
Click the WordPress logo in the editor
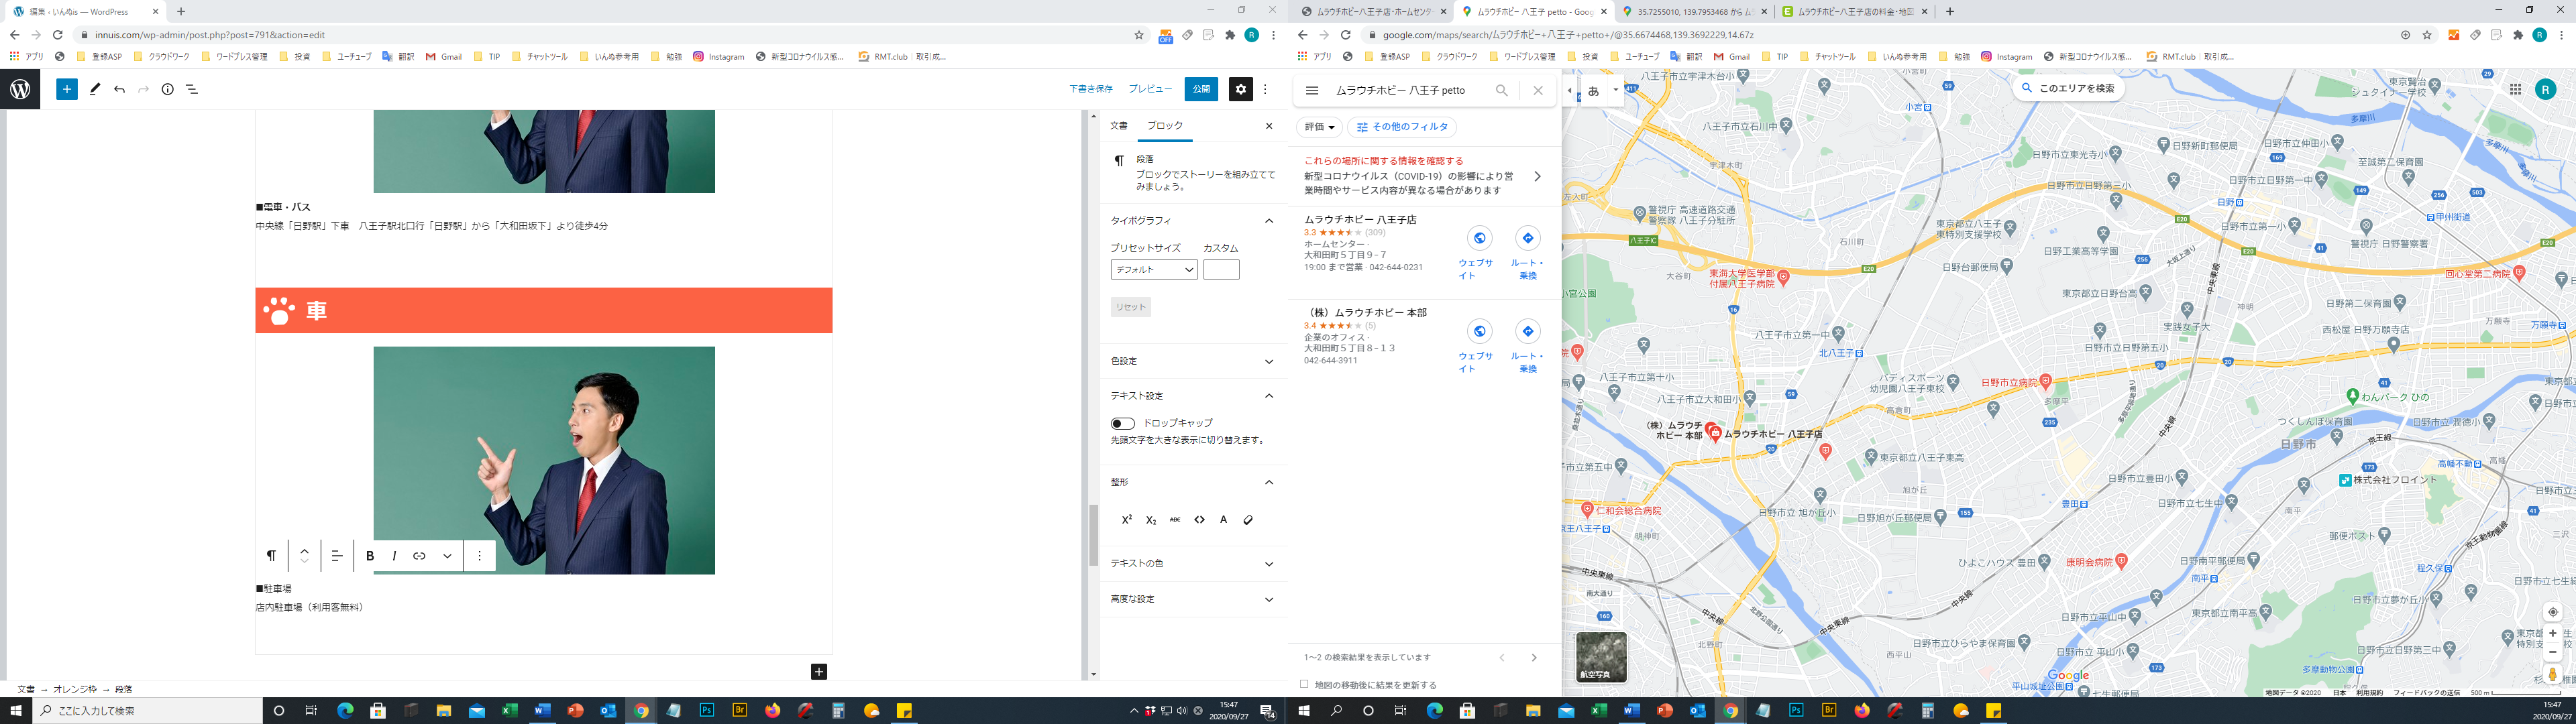tap(20, 89)
